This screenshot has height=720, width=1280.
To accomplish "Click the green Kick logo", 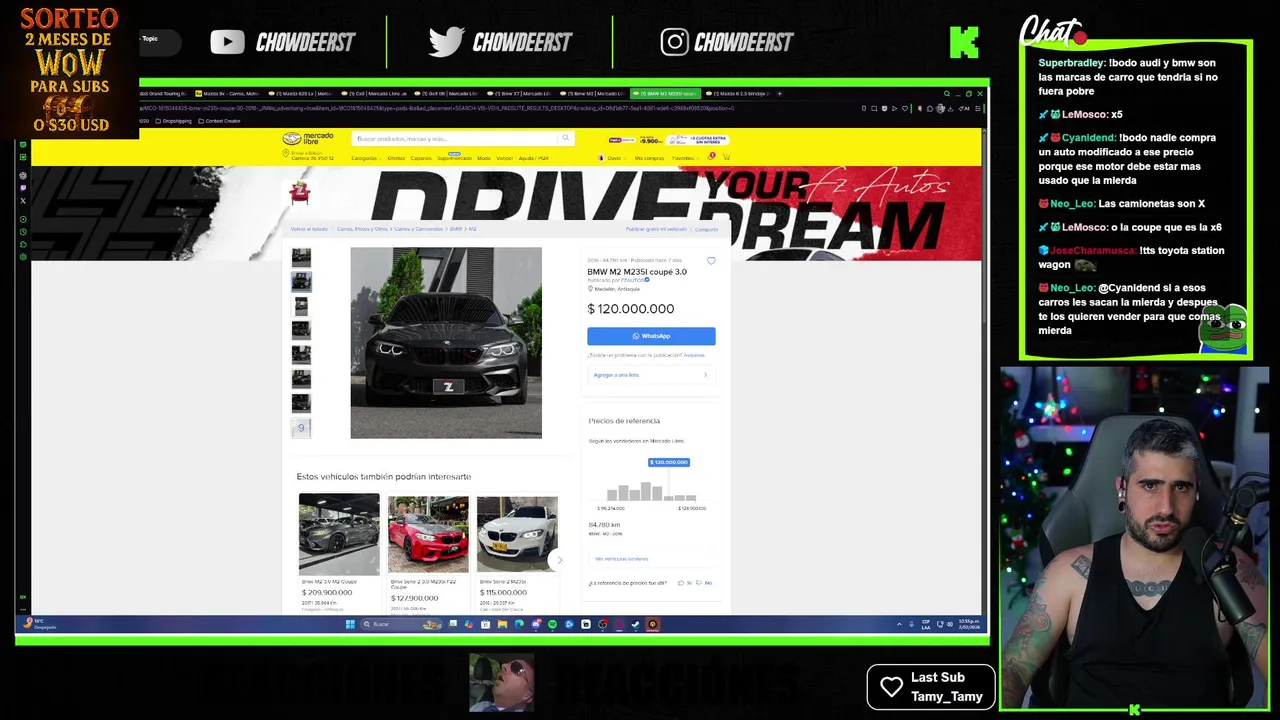I will coord(964,42).
